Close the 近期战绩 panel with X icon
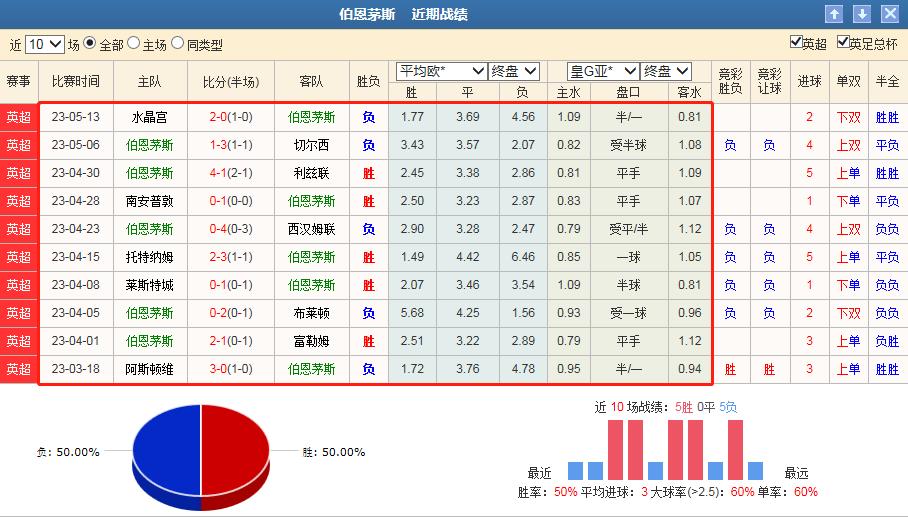Image resolution: width=908 pixels, height=517 pixels. point(889,14)
